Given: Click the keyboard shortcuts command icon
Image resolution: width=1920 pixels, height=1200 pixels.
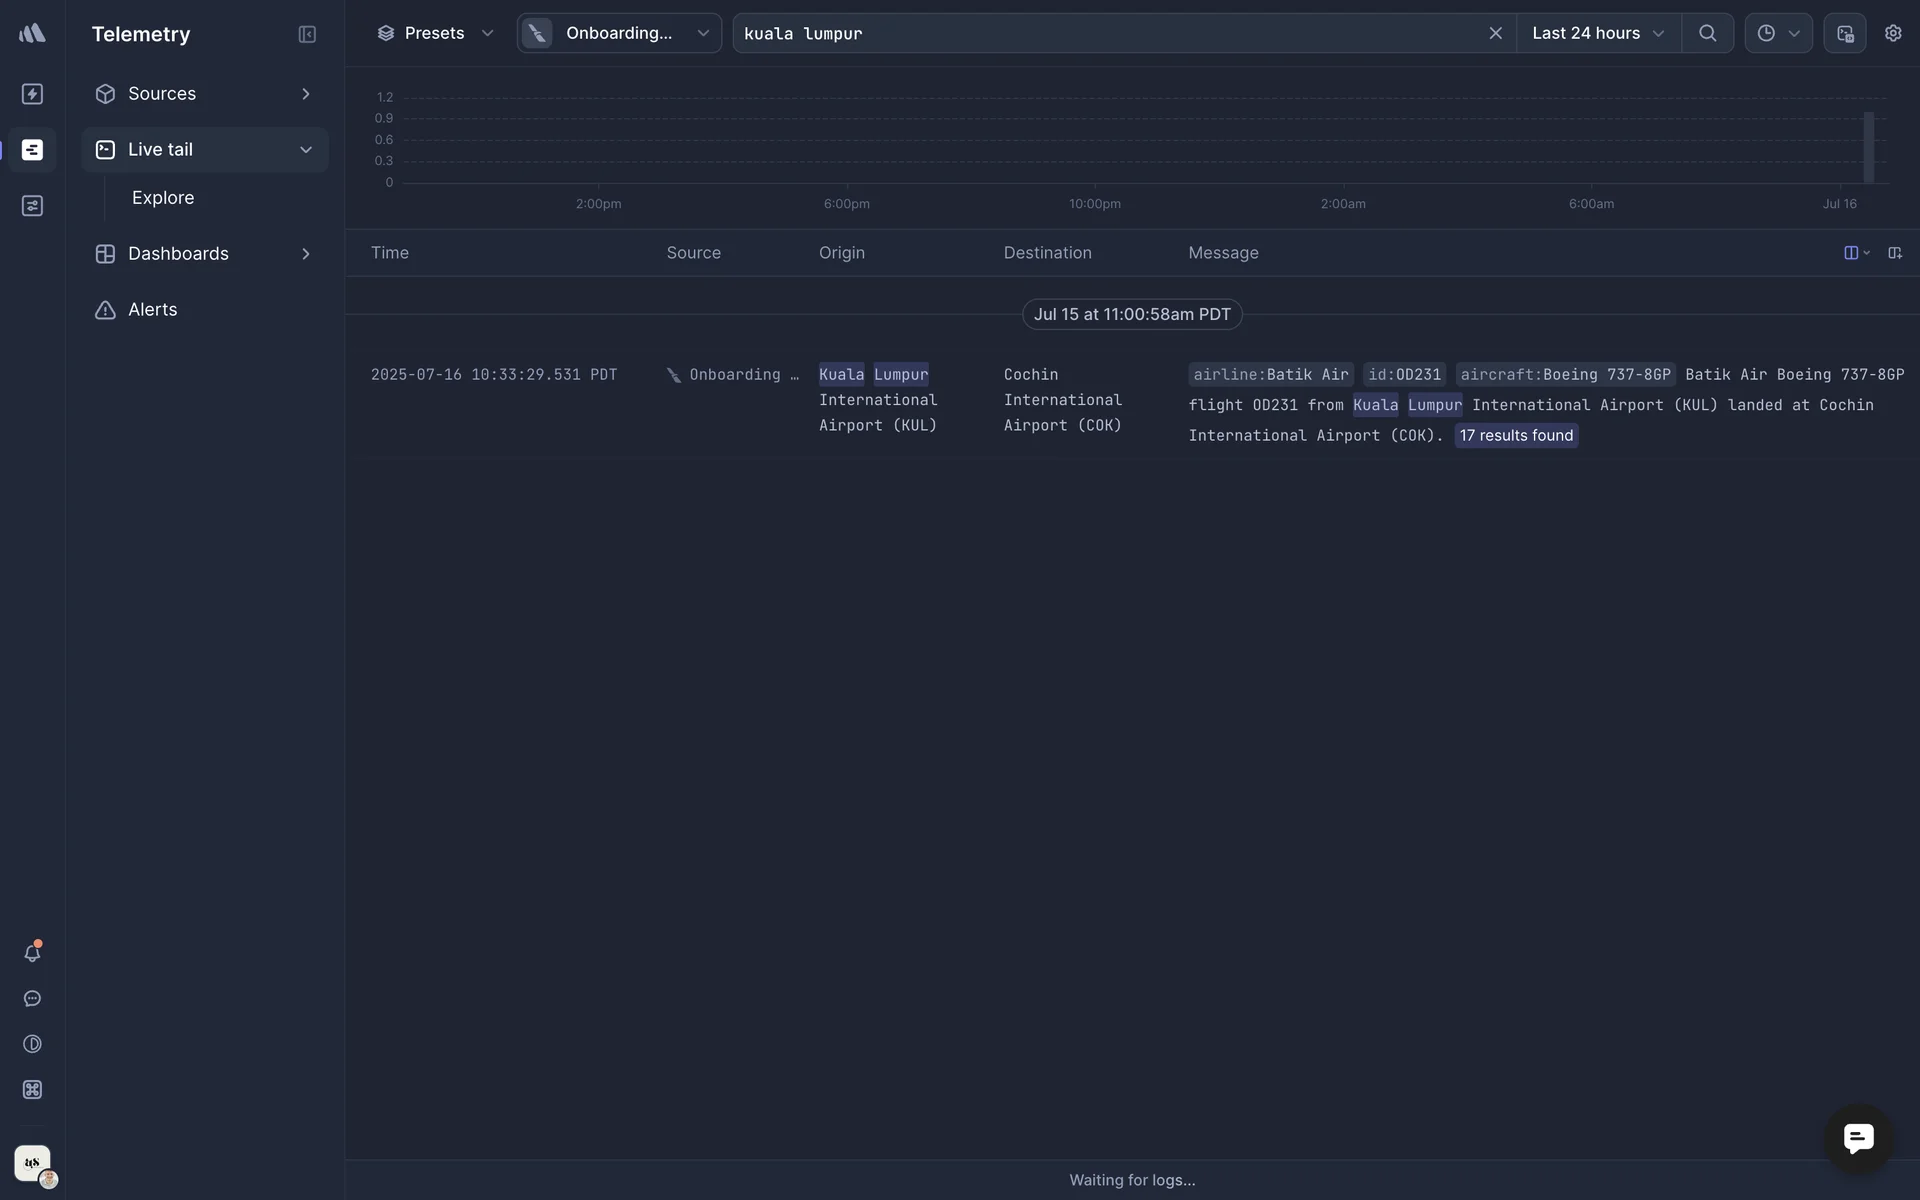Looking at the screenshot, I should coord(32,1089).
